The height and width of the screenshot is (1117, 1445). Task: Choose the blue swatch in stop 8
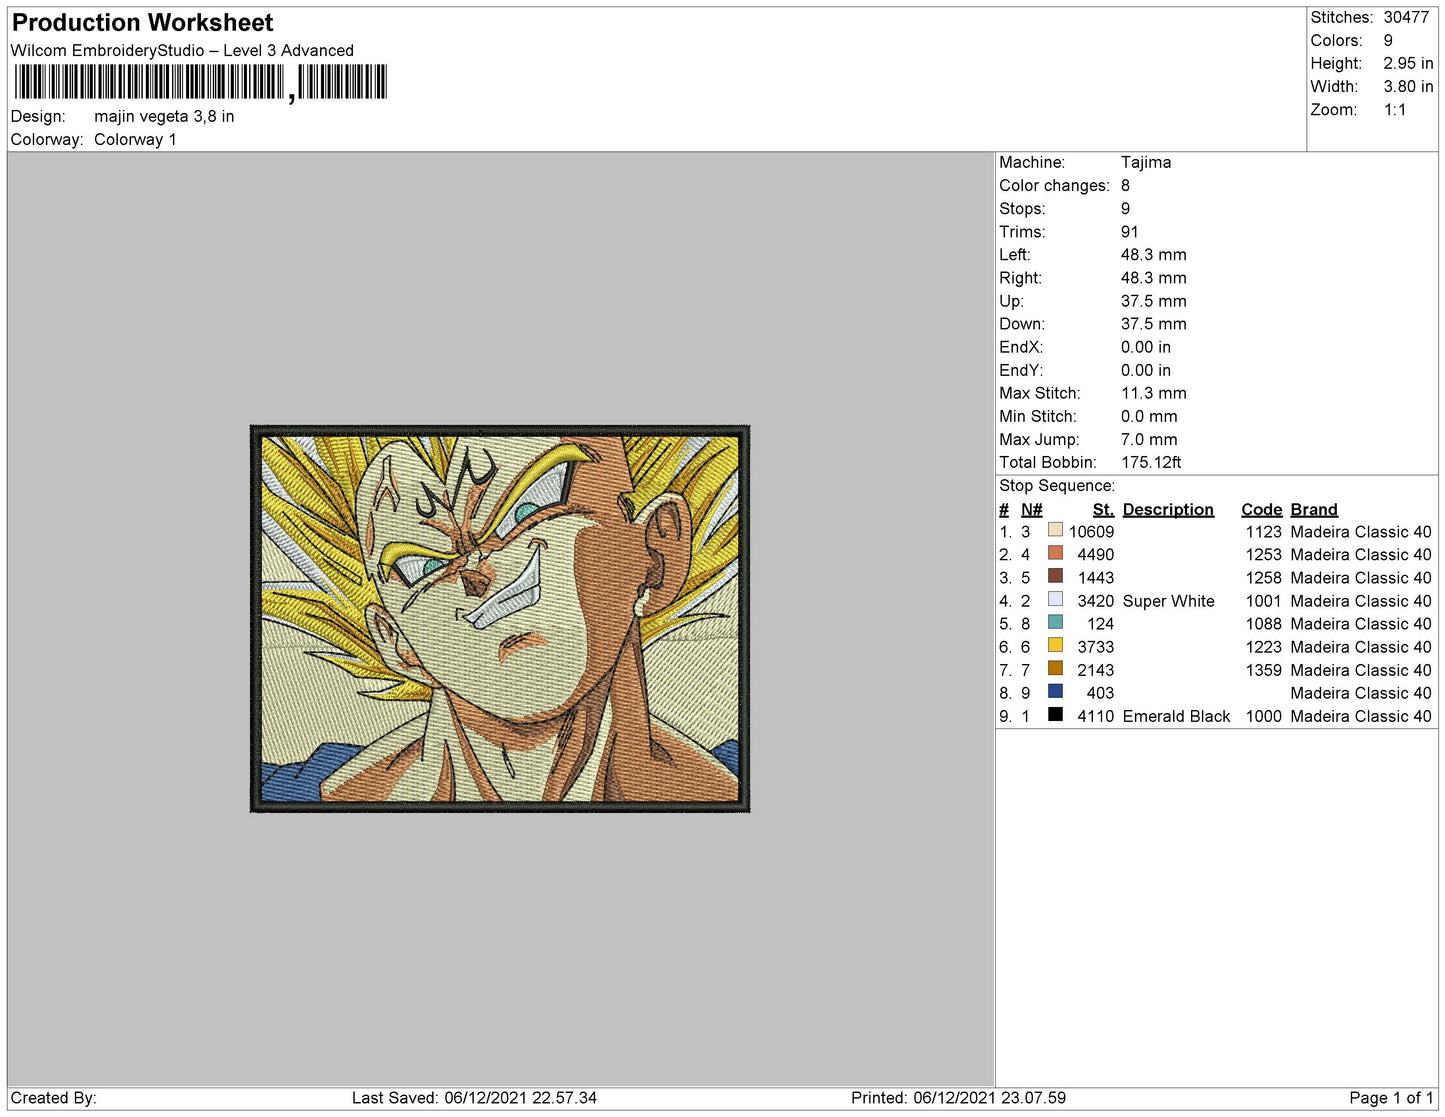[1055, 691]
